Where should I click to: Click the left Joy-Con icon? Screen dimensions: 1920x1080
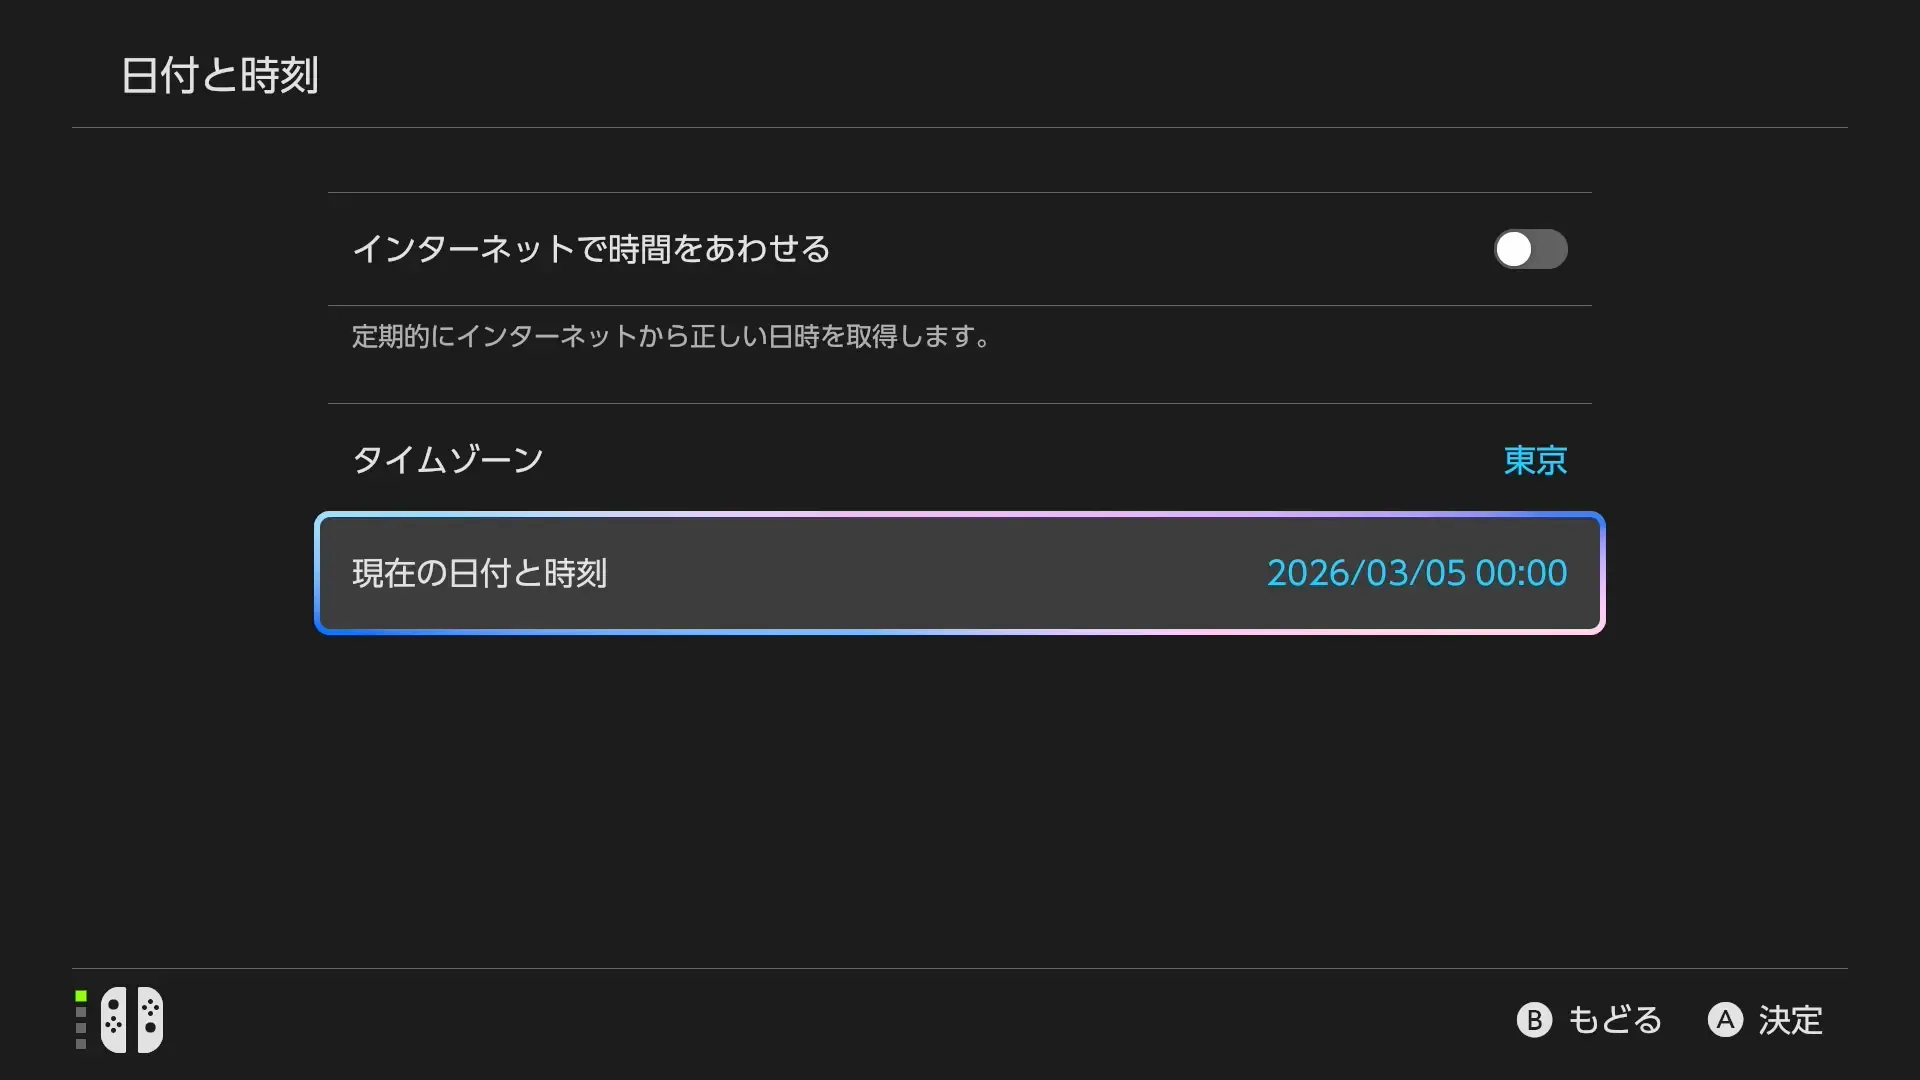pyautogui.click(x=114, y=1020)
